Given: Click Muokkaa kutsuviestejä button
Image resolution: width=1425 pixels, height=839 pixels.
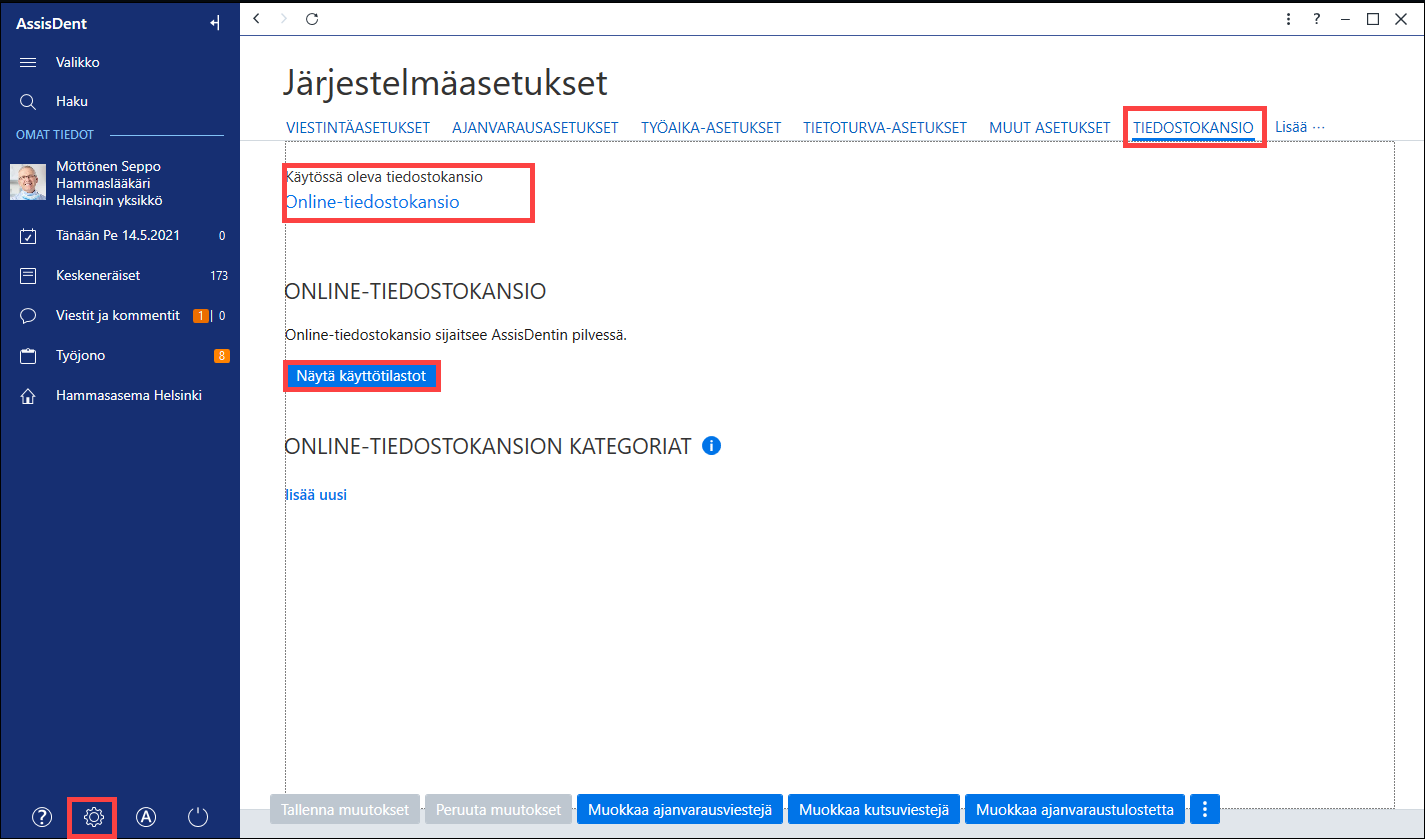Looking at the screenshot, I should [x=875, y=809].
